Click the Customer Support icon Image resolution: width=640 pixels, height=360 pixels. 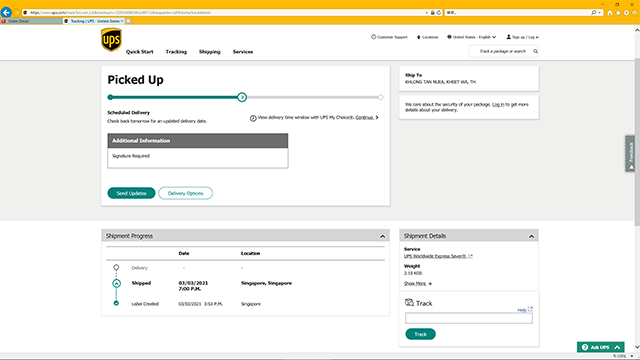point(373,37)
